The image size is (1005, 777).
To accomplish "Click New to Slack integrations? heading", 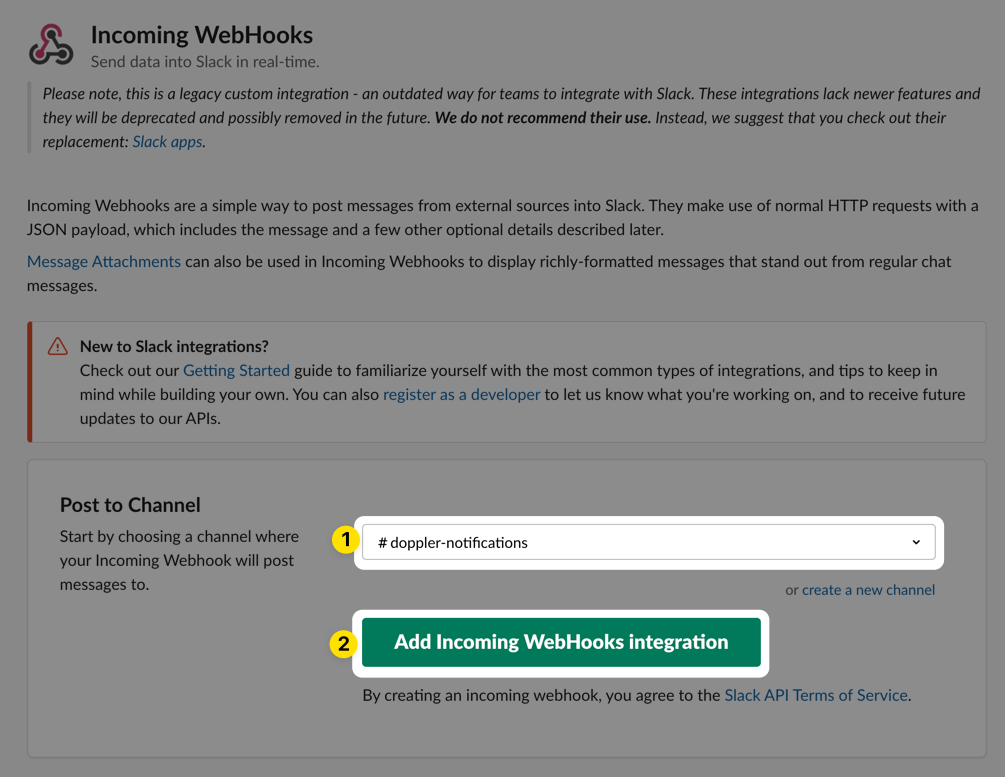I will pos(174,346).
